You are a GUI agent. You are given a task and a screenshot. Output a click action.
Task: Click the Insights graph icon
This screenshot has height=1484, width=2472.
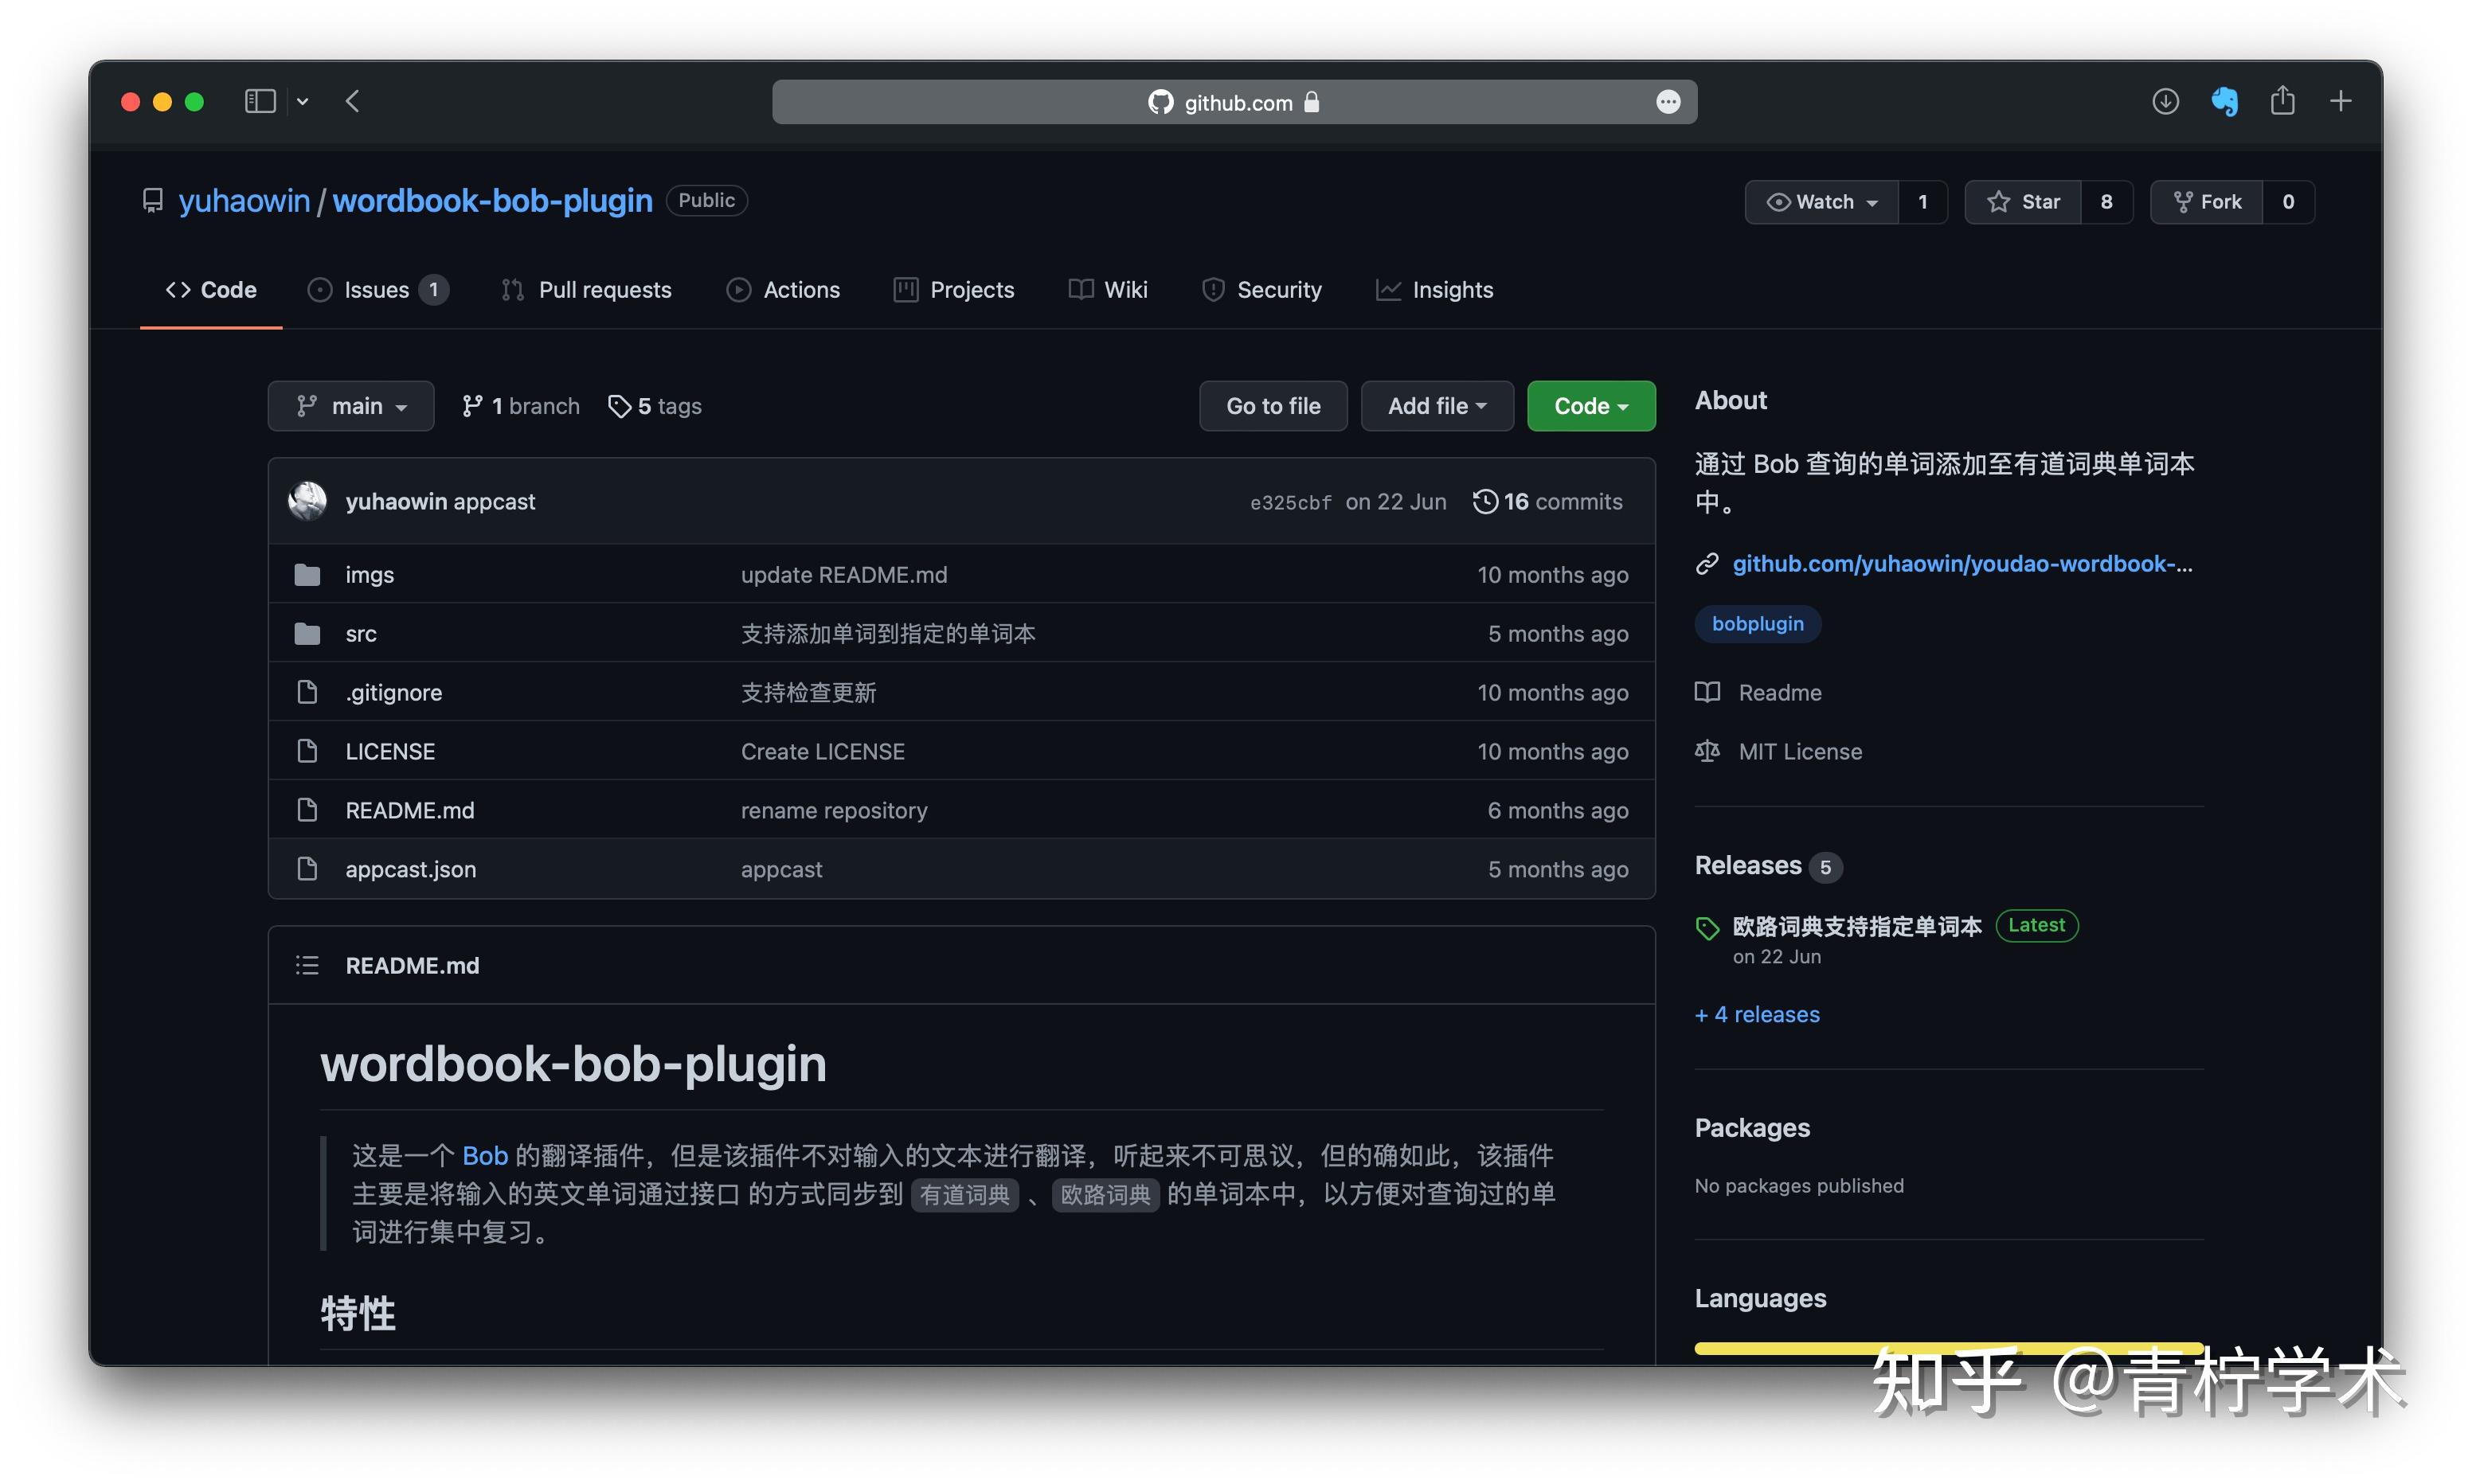tap(1389, 289)
